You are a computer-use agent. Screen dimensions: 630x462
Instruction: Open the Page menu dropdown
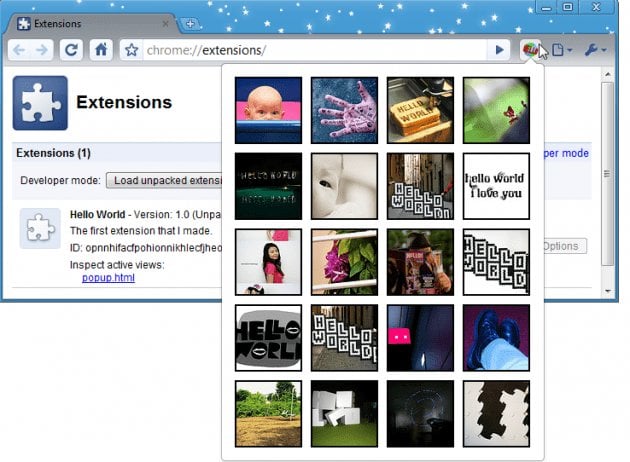562,50
